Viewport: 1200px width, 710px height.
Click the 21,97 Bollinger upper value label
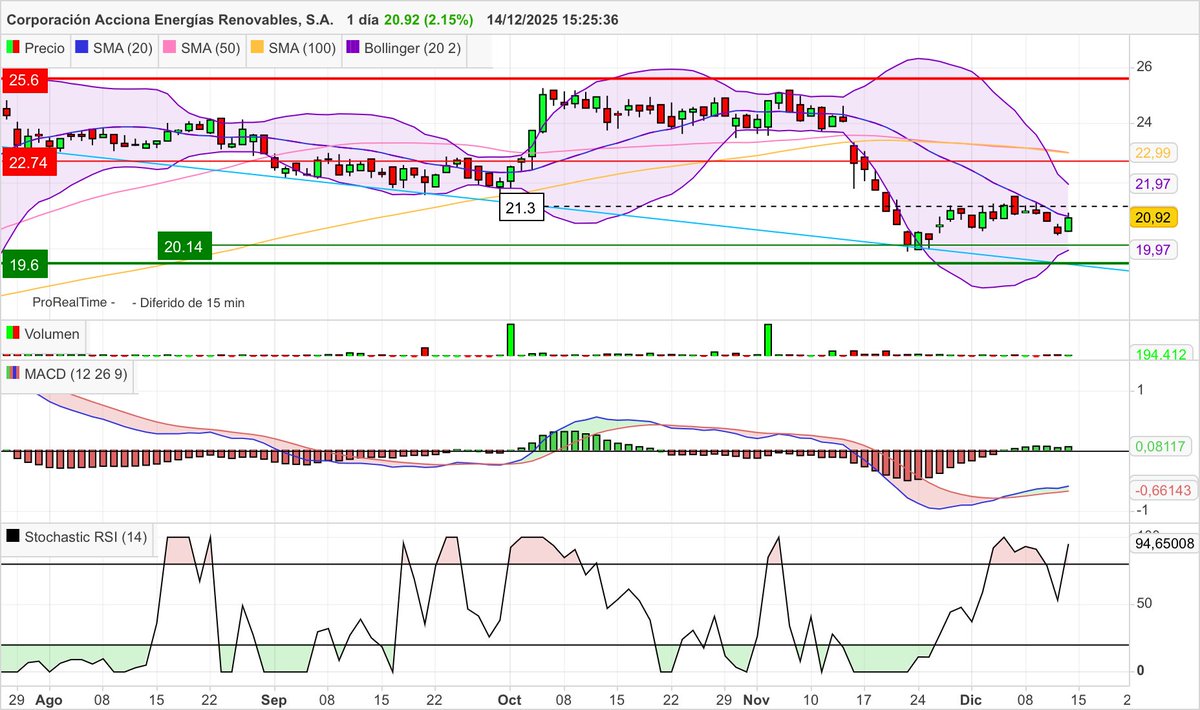1153,184
